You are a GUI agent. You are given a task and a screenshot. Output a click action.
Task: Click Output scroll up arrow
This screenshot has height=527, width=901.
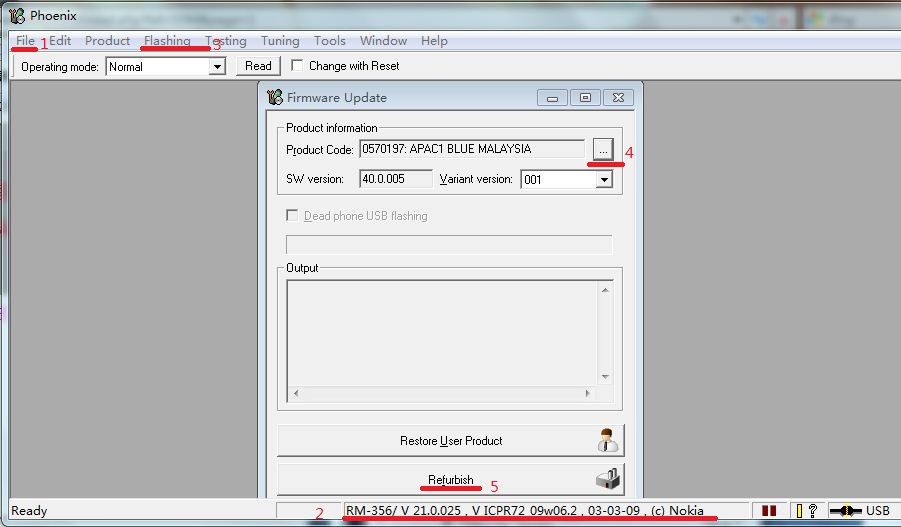[605, 290]
